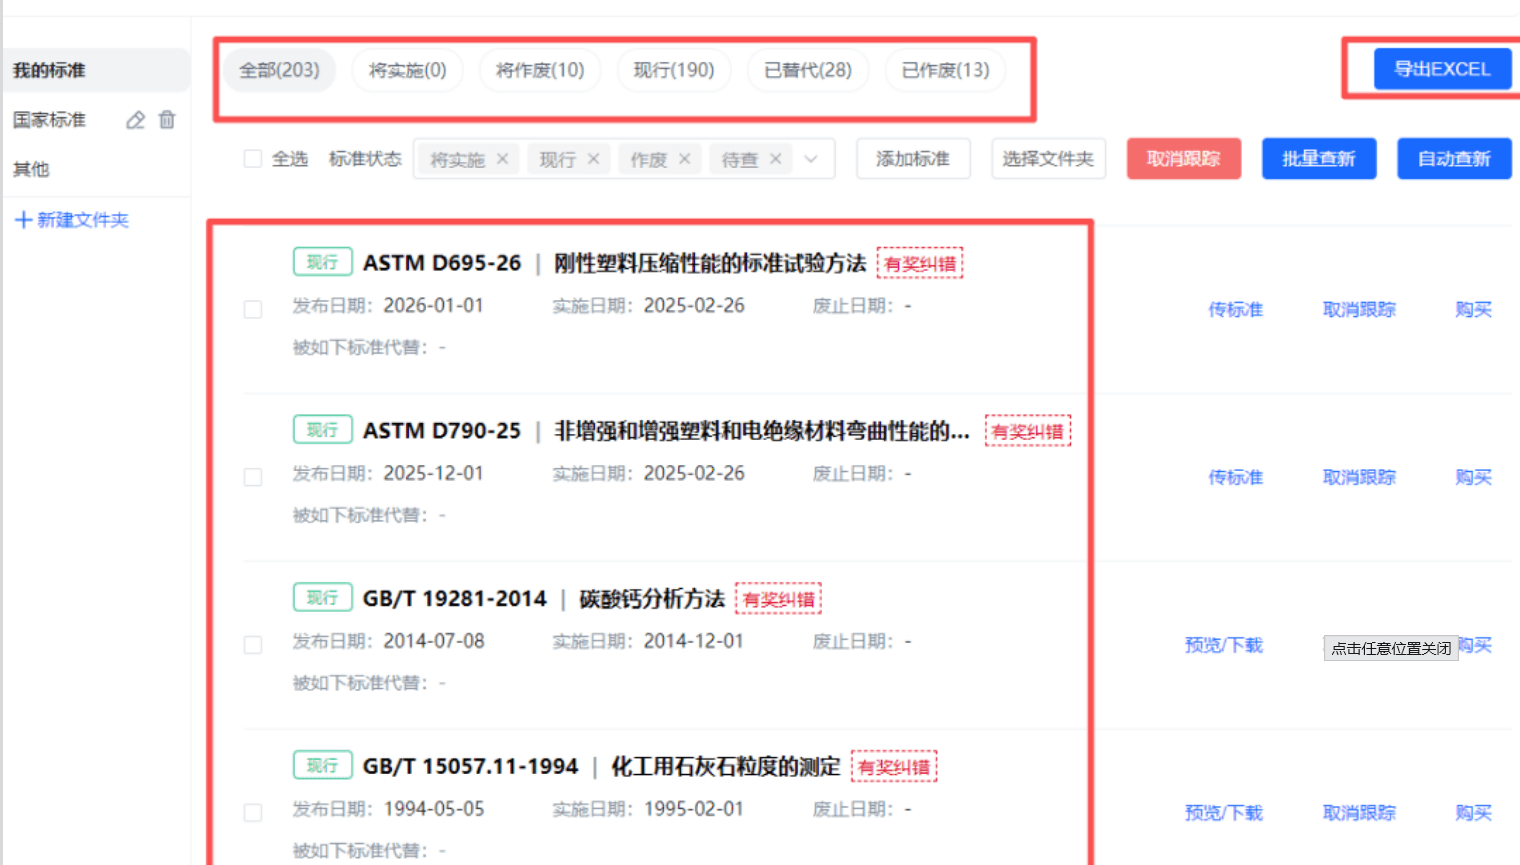Remove the 将实施 status tag
Viewport: 1520px width, 865px height.
coord(502,159)
